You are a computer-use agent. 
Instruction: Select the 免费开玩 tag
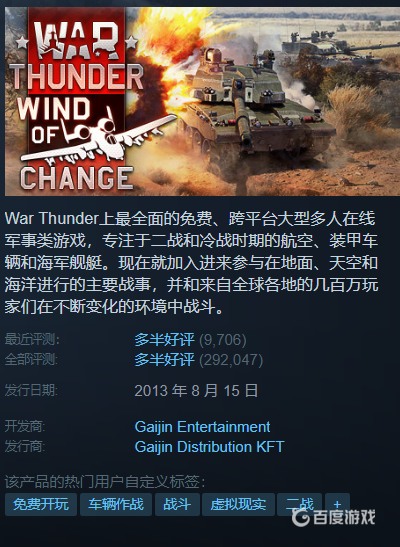coord(41,504)
